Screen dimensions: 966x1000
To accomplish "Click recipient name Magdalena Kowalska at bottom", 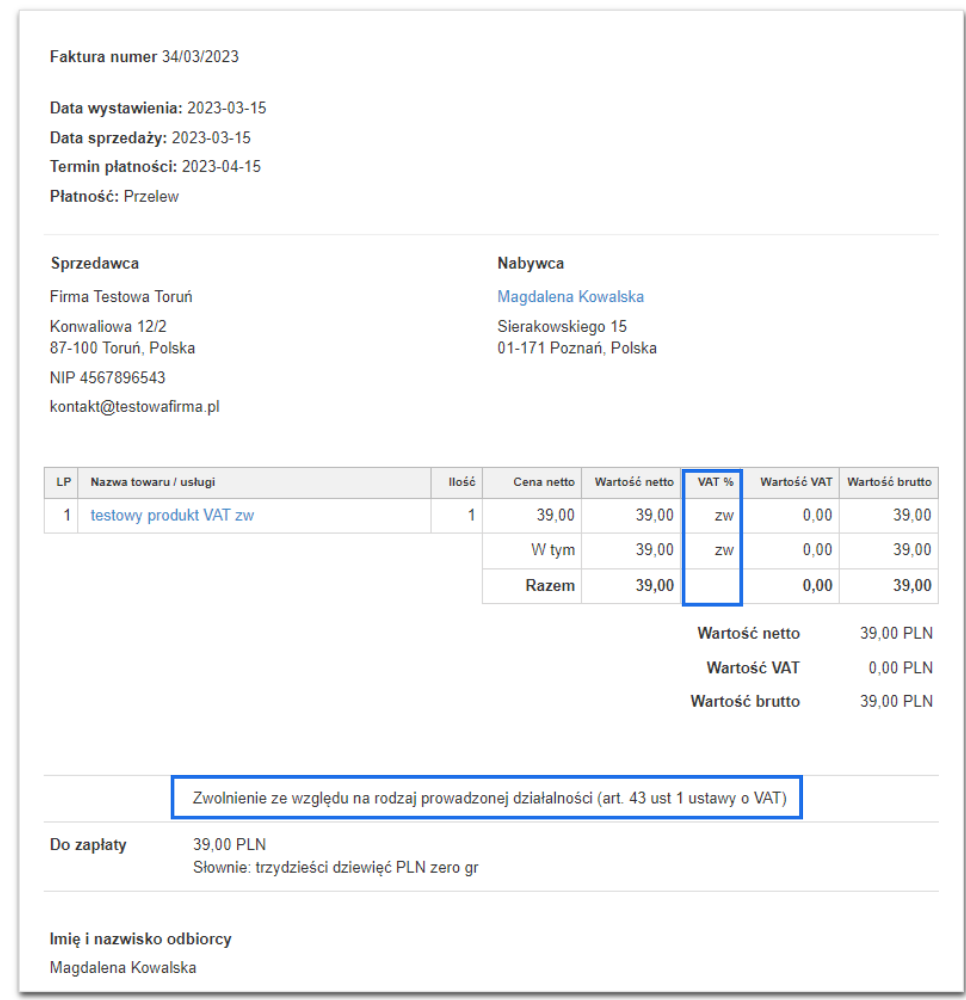I will [x=123, y=967].
